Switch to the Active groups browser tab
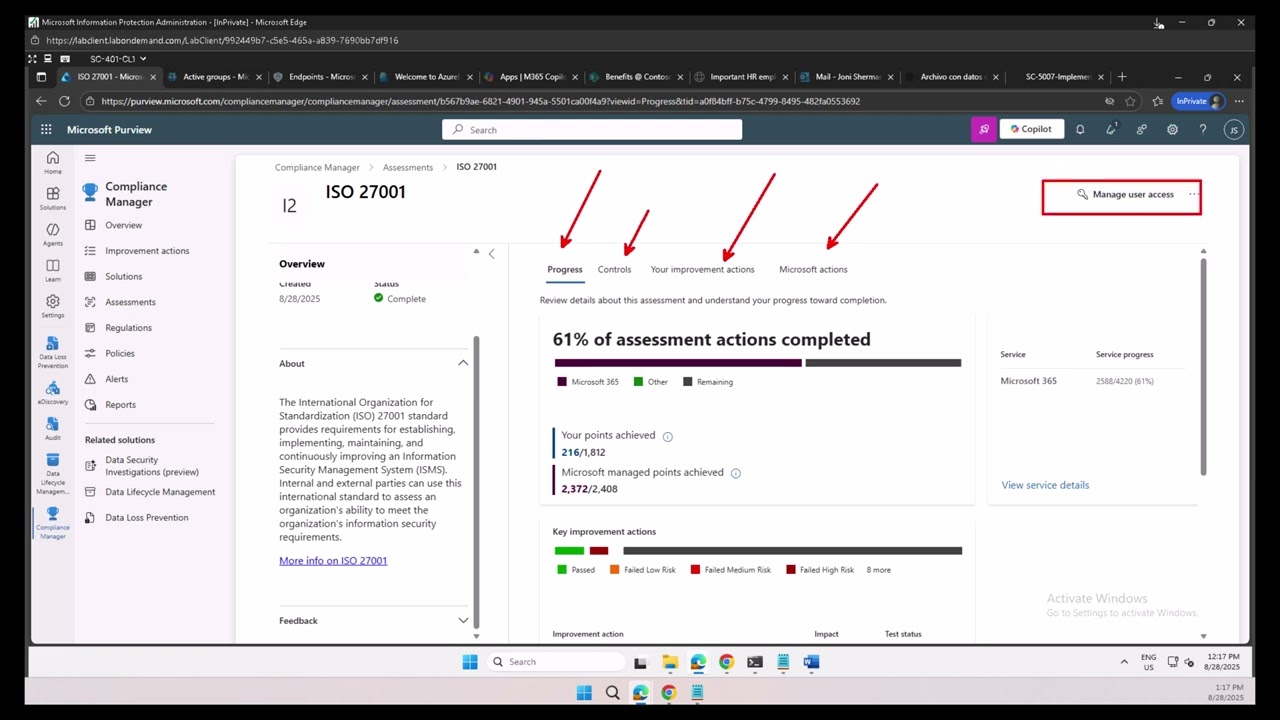The image size is (1280, 720). 216,77
